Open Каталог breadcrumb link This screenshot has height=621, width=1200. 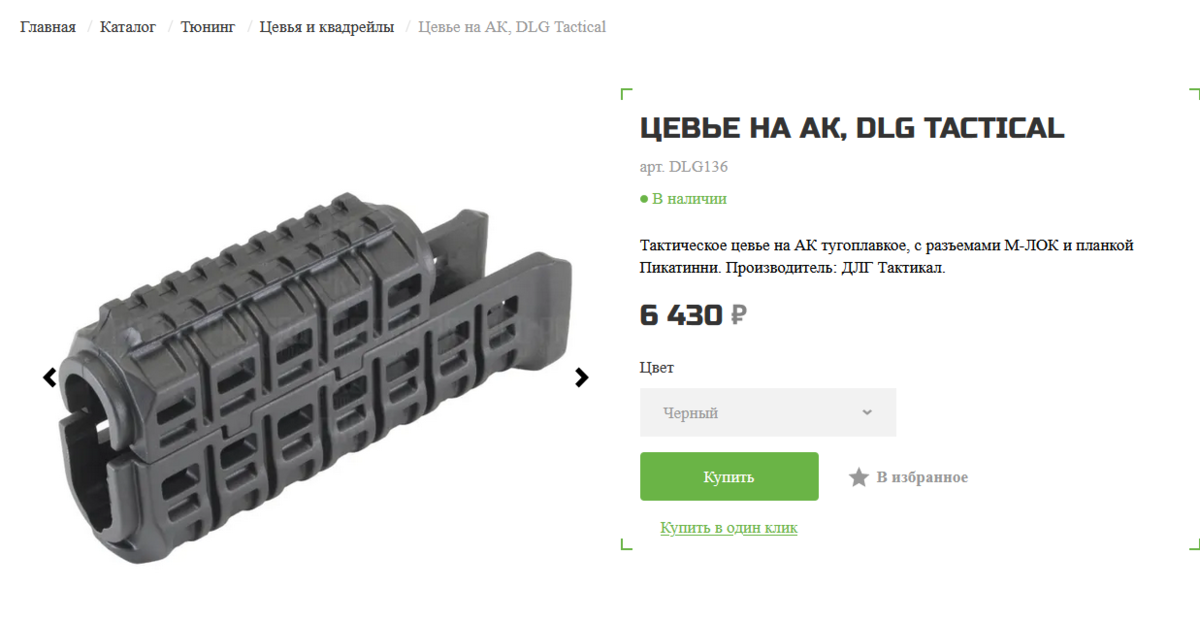[128, 27]
